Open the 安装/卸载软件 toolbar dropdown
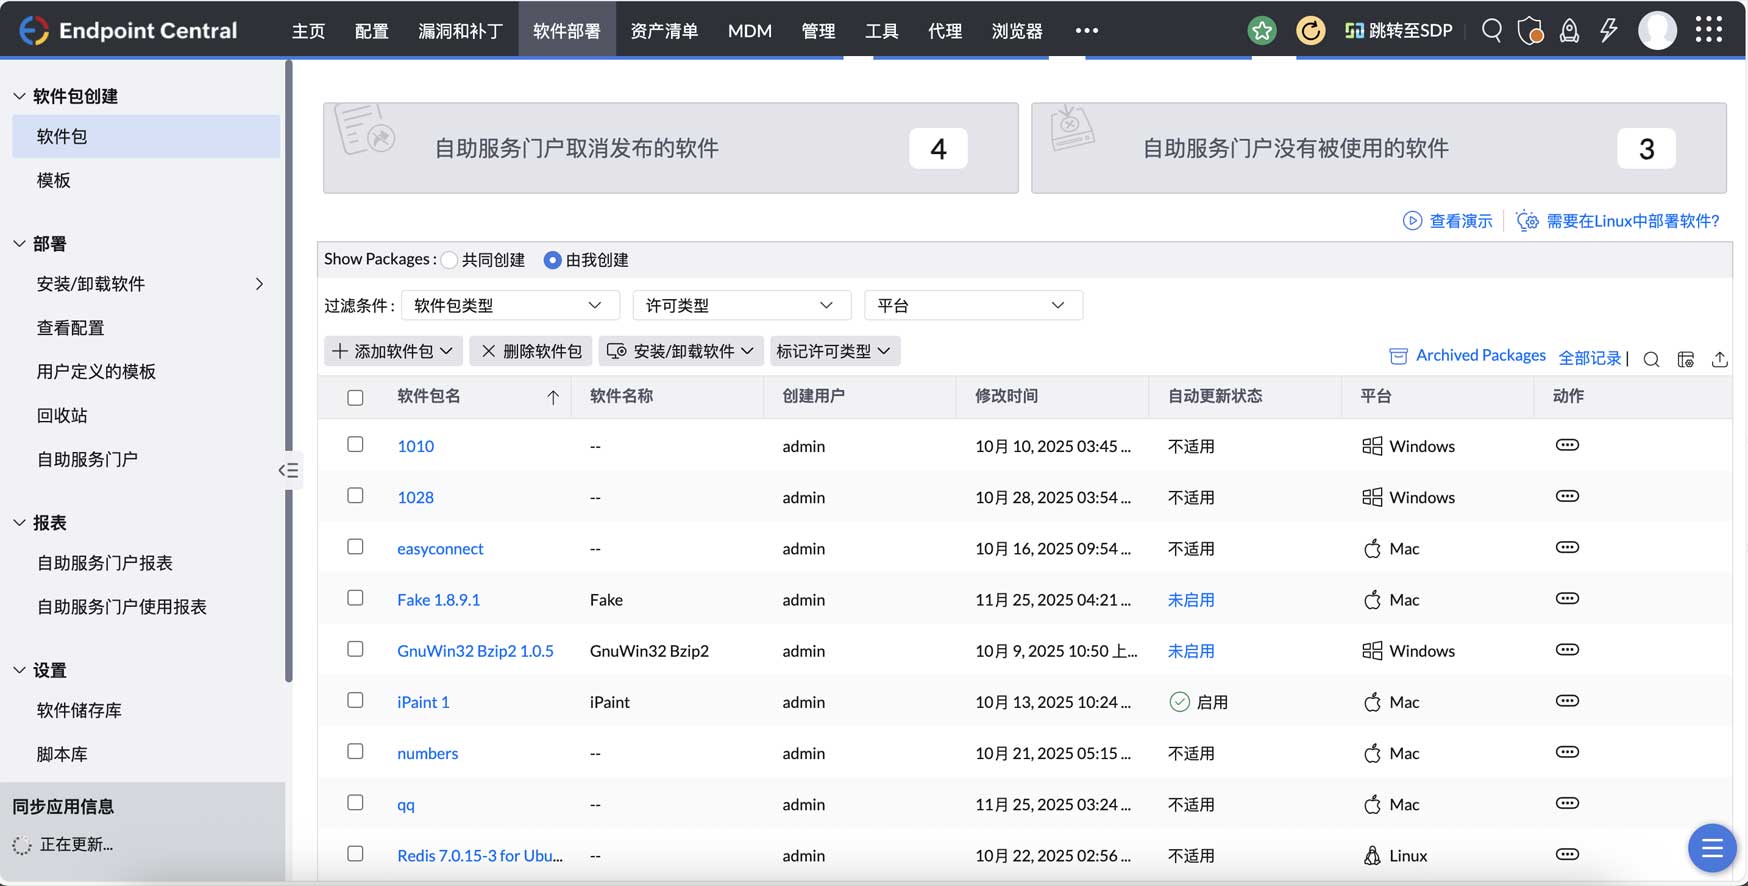 (681, 351)
